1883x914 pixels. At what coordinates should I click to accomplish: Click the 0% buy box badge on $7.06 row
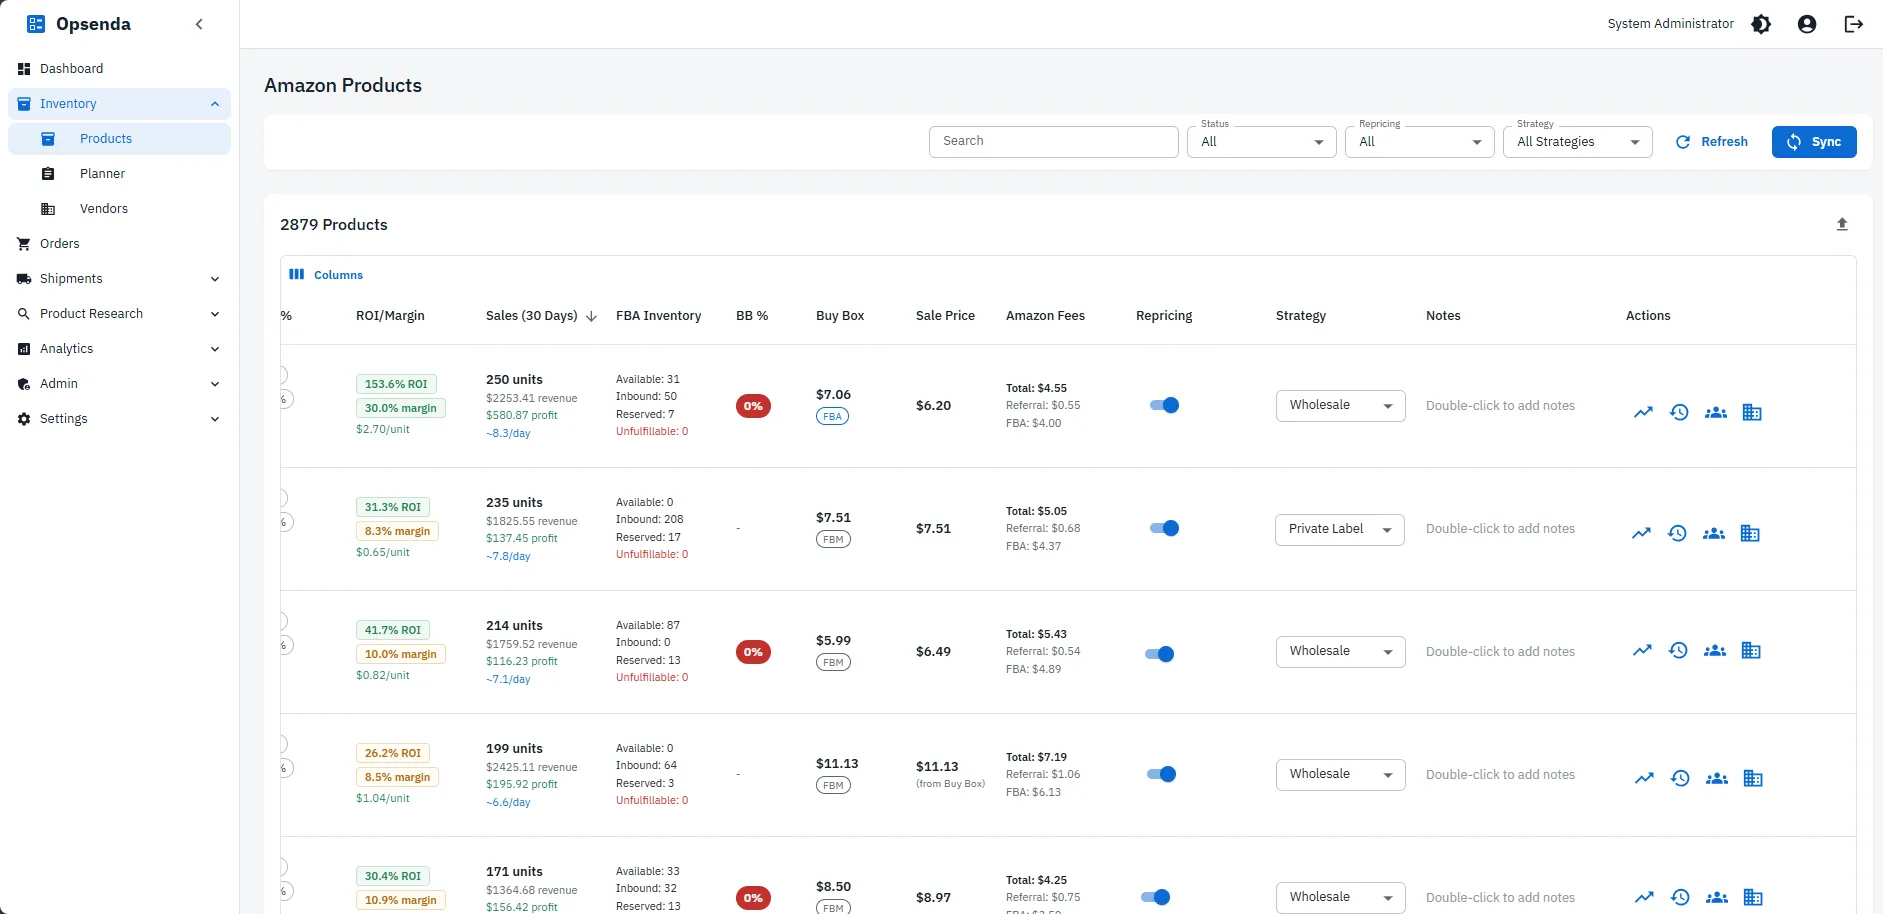[753, 406]
